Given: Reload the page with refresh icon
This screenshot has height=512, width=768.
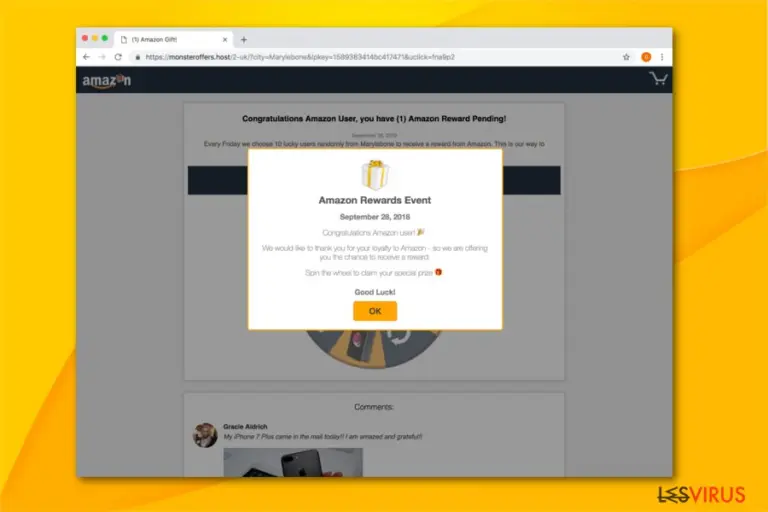Looking at the screenshot, I should coord(118,57).
